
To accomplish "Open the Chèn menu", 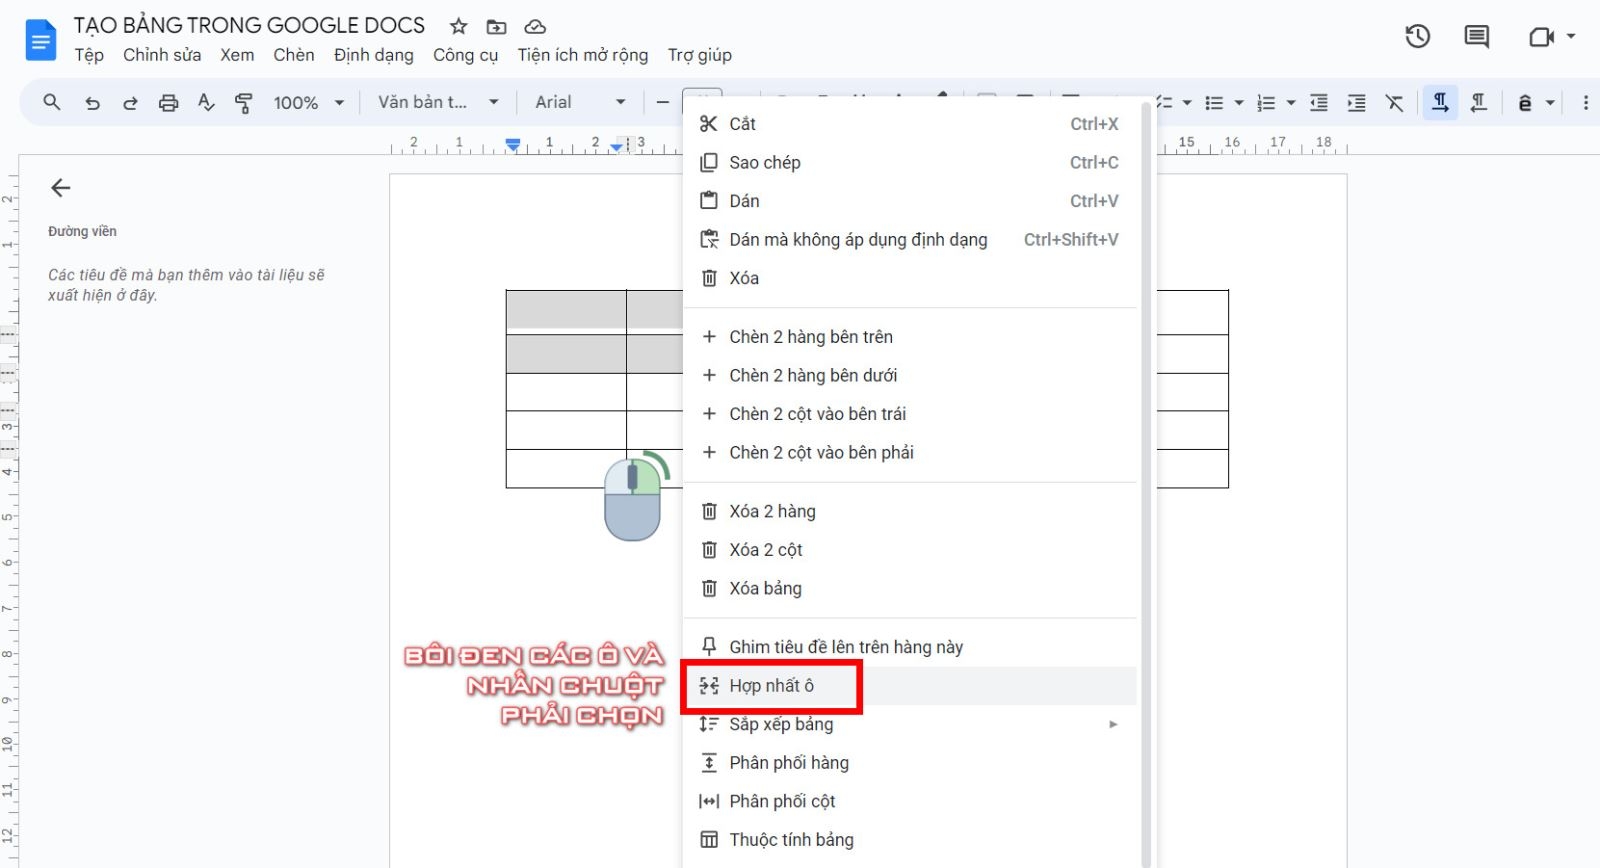I will click(294, 55).
